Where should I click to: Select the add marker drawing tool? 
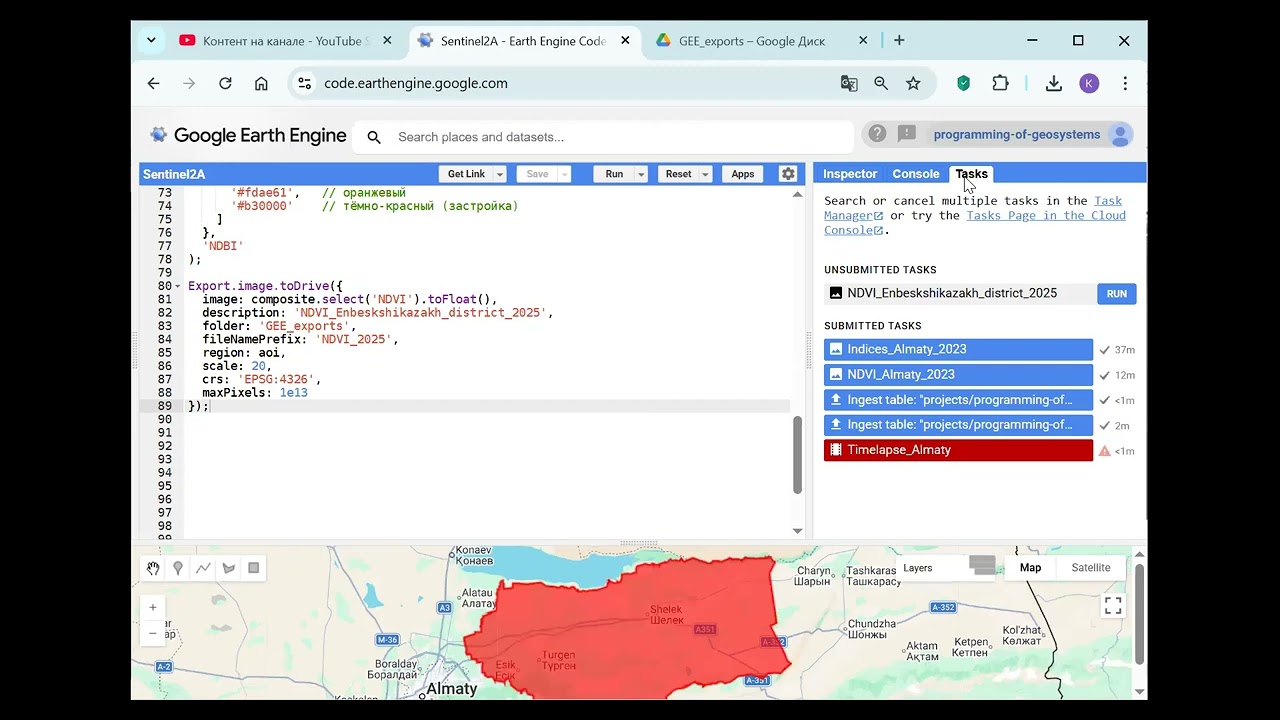coord(178,568)
